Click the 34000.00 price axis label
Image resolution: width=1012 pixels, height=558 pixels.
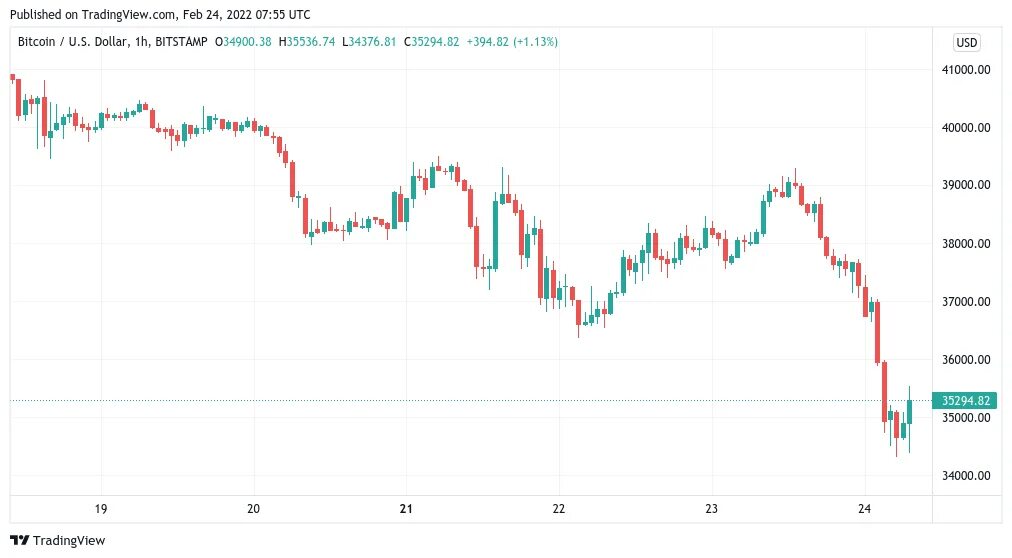966,475
